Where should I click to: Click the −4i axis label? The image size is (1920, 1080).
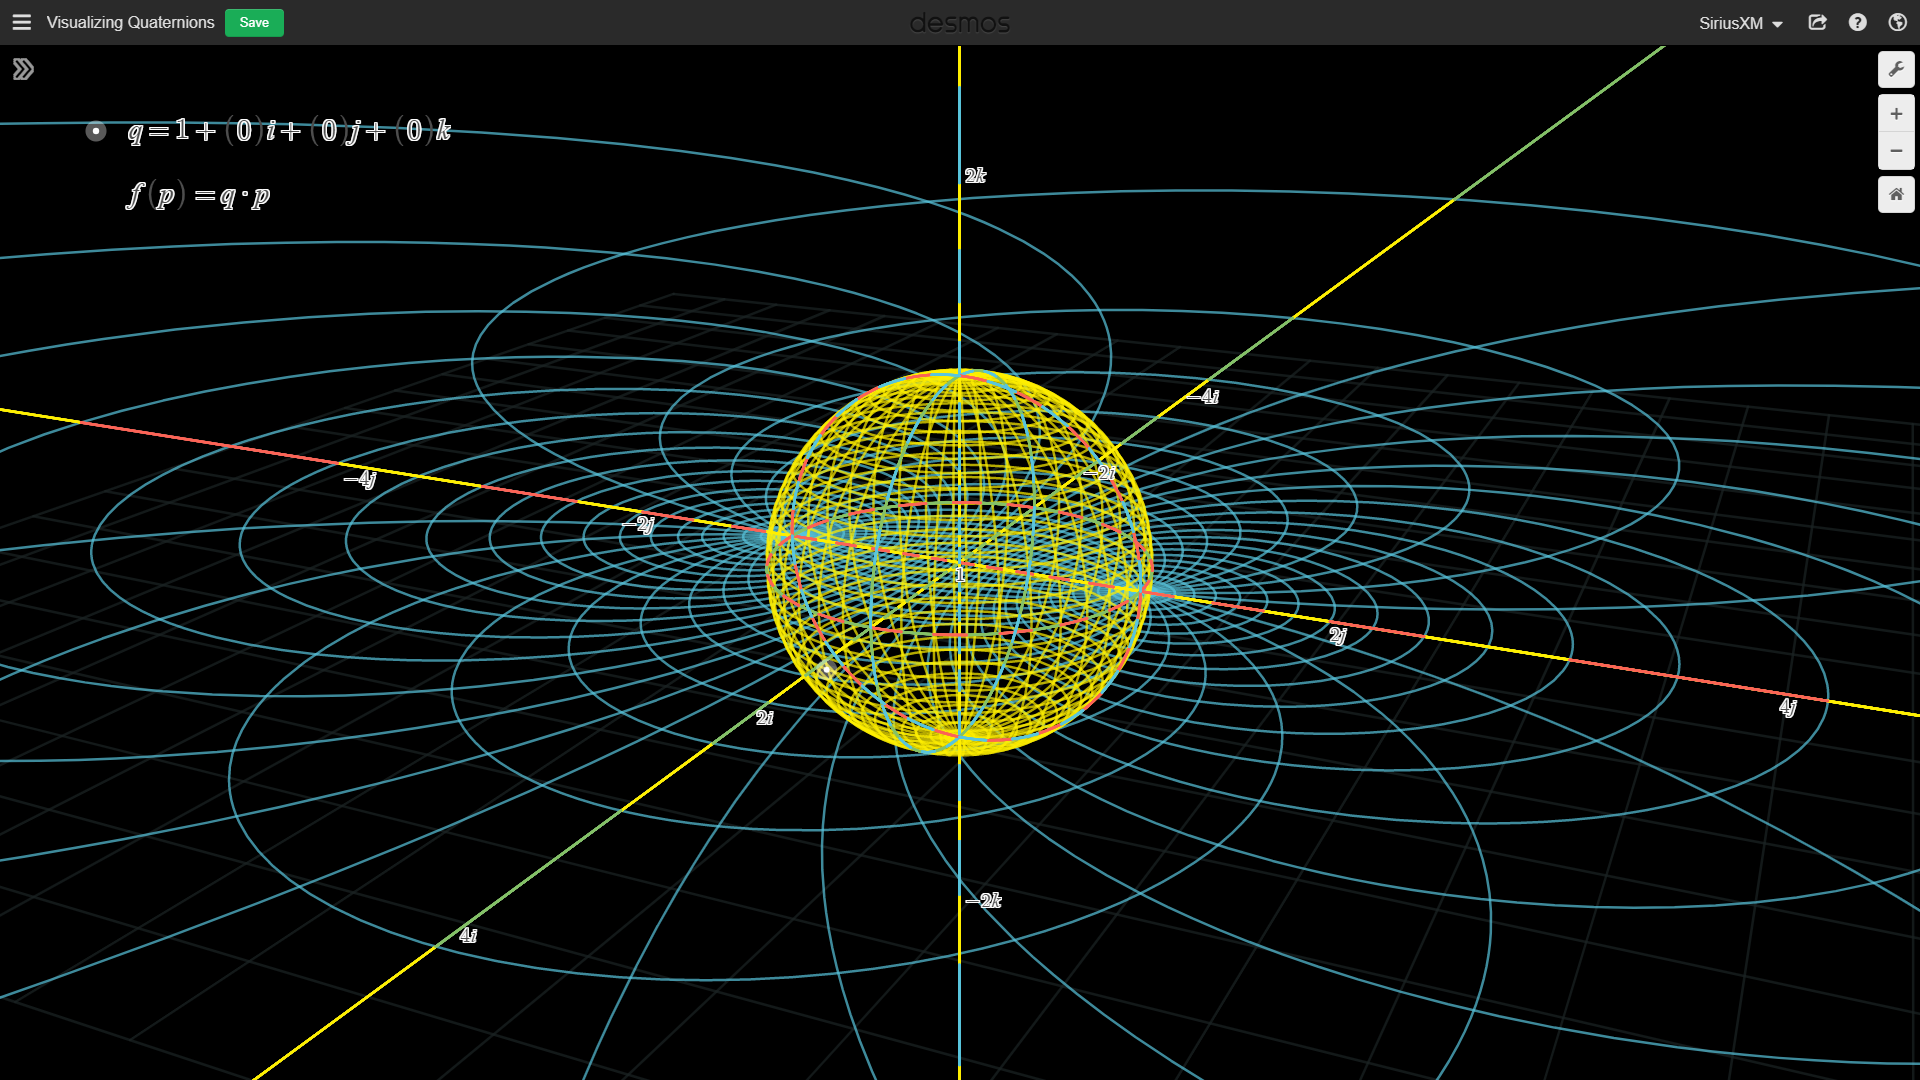point(1203,397)
